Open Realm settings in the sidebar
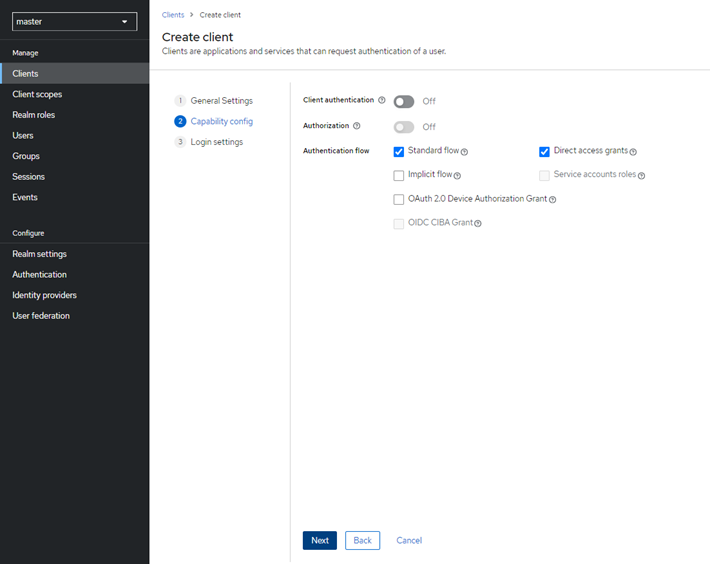Screen dimensions: 710x564 (40, 254)
